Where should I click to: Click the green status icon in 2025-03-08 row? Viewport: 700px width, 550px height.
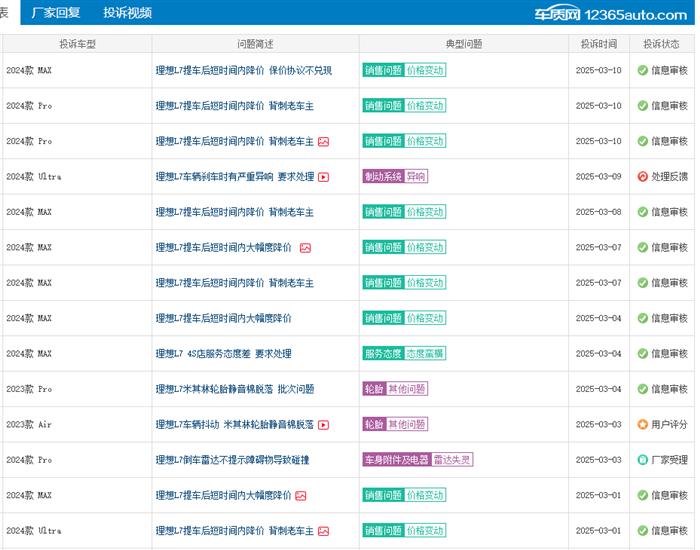pos(642,212)
